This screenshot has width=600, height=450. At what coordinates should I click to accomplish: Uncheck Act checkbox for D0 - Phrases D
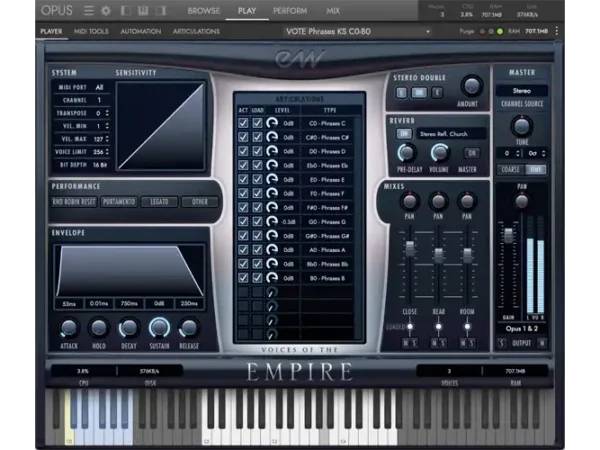[x=243, y=151]
